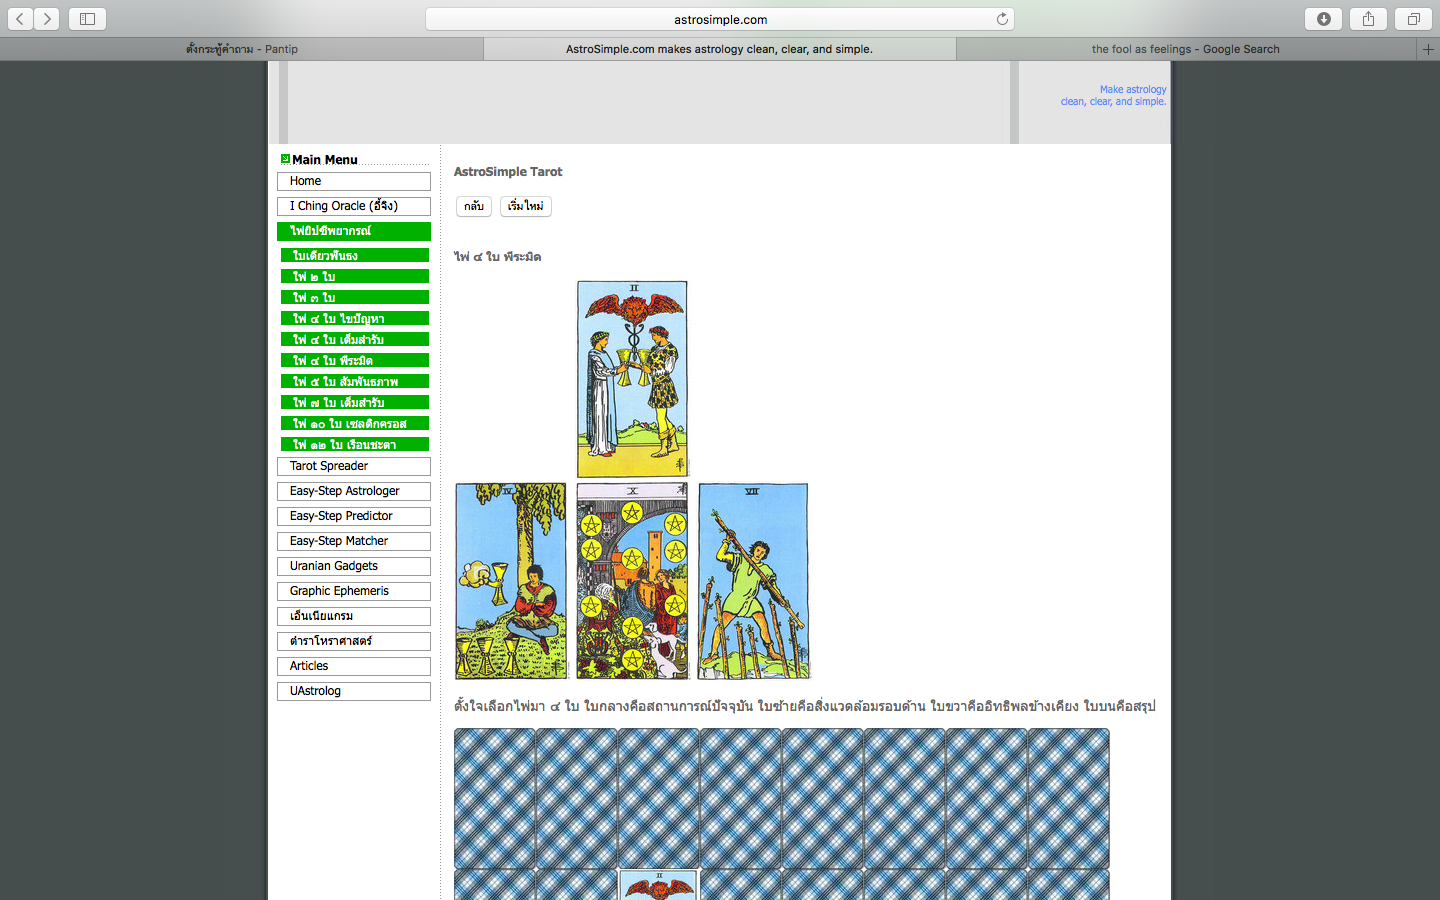Select the ไพ่ยิปซีพยากรณ์ menu heading

354,231
